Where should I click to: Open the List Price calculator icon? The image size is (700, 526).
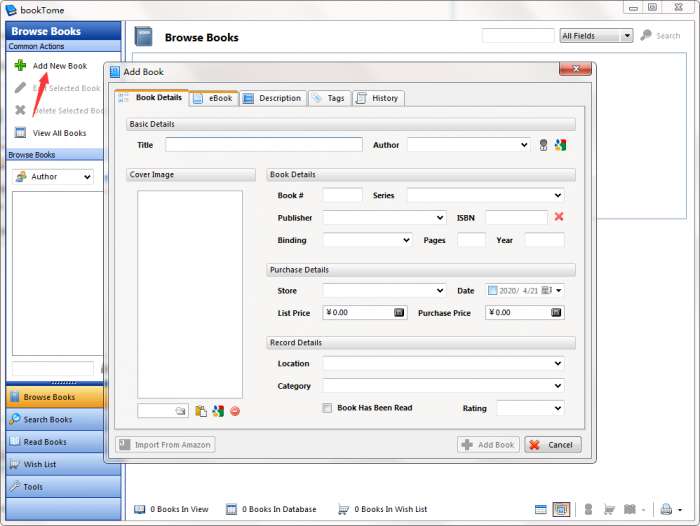click(x=399, y=312)
